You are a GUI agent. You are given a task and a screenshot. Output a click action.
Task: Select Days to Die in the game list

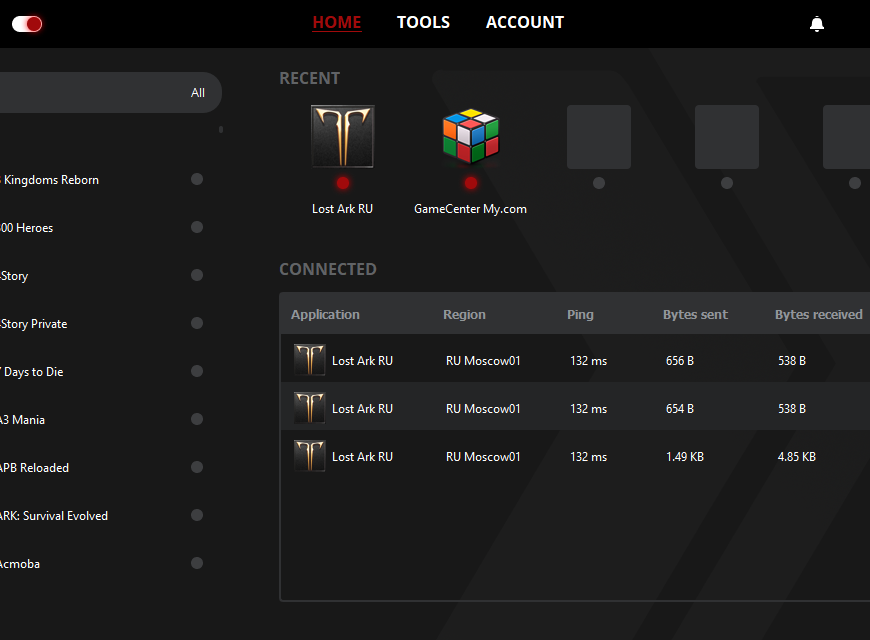[x=32, y=372]
